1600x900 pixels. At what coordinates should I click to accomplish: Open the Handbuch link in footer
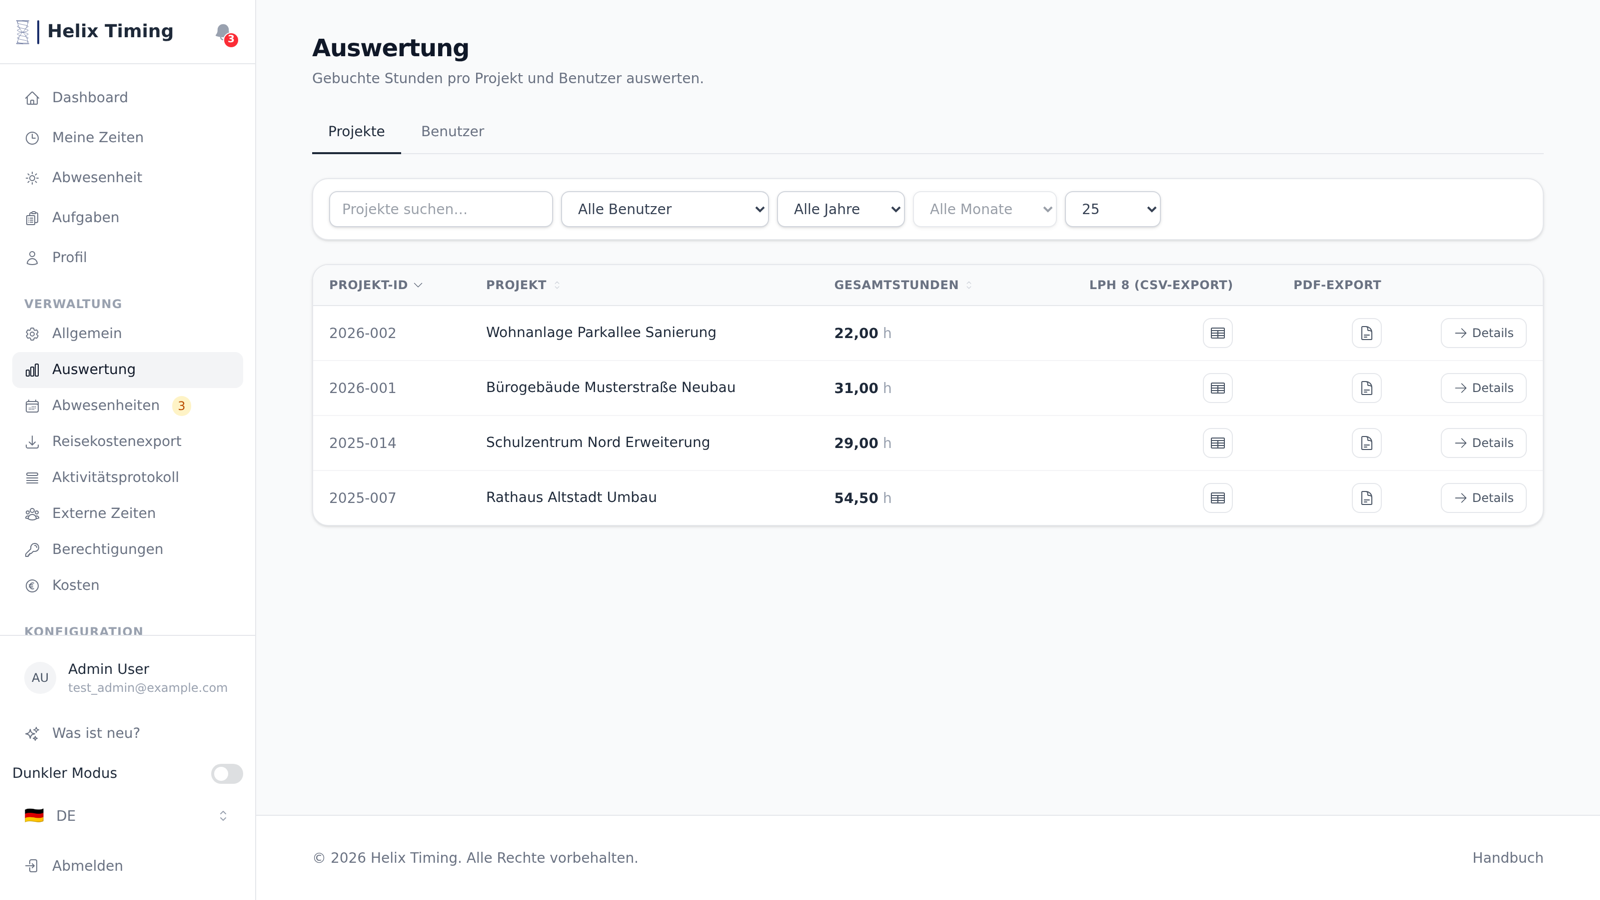[1507, 858]
